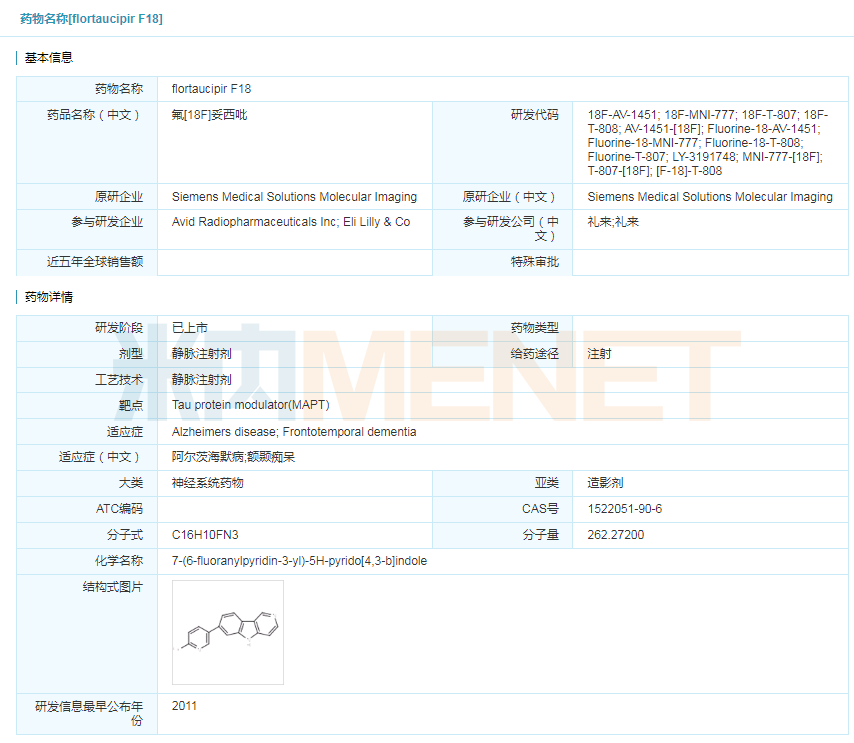Click the 药物详情 section heading
This screenshot has height=743, width=854.
click(49, 297)
